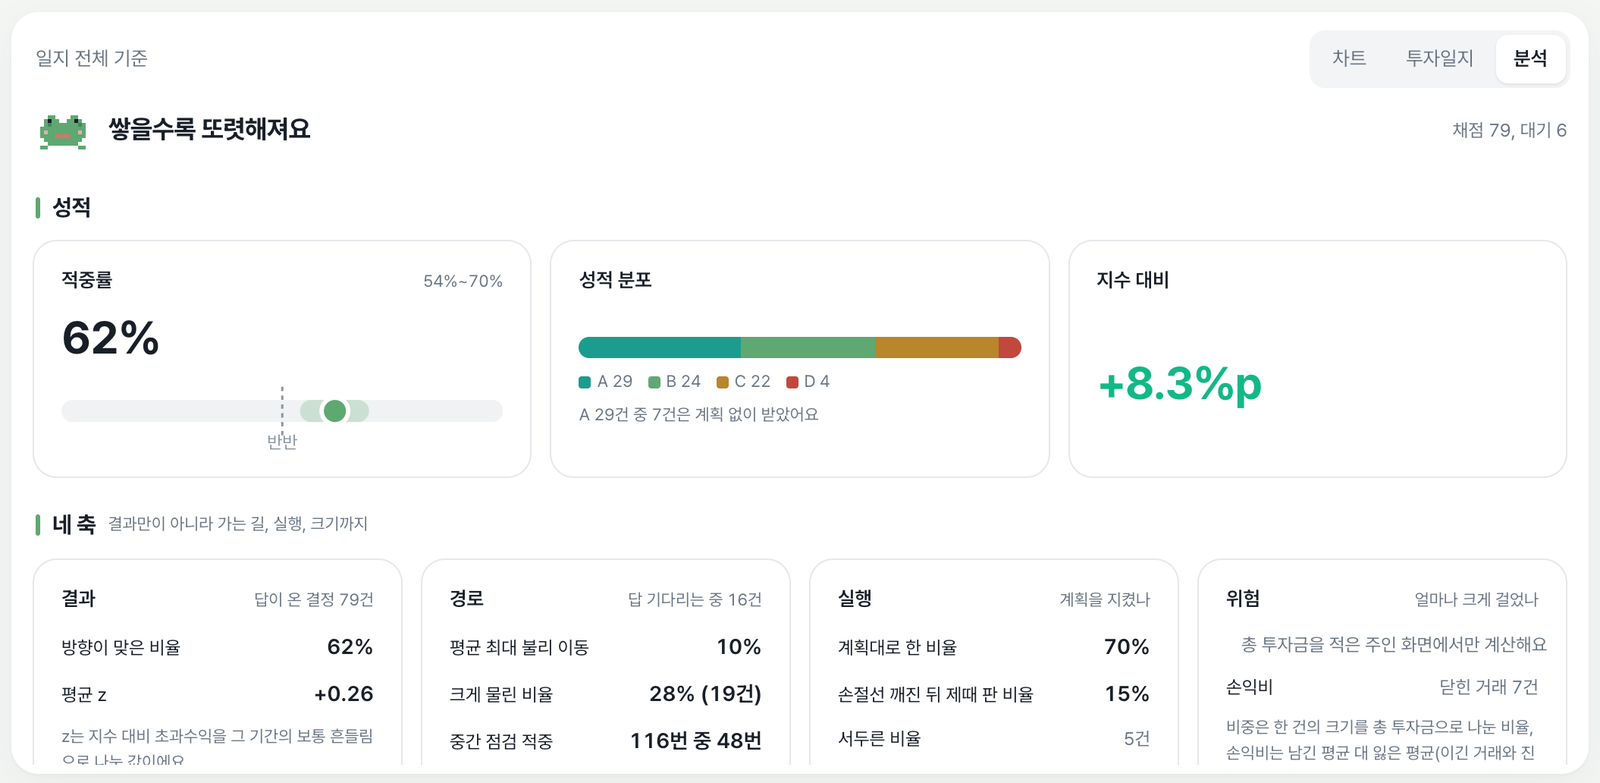Click the red D segment of the 성적 분포 bar
The height and width of the screenshot is (783, 1600).
point(1010,348)
